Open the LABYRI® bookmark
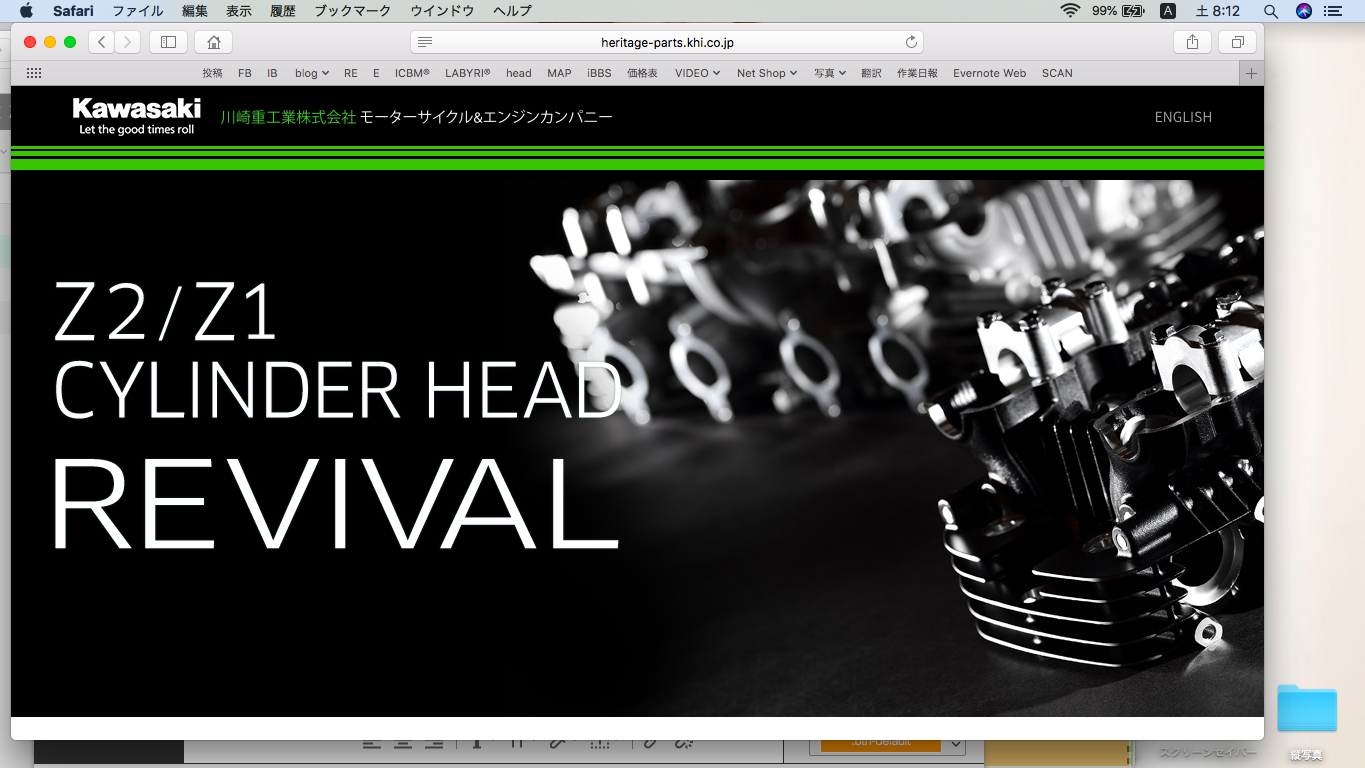Viewport: 1365px width, 768px height. pos(468,73)
